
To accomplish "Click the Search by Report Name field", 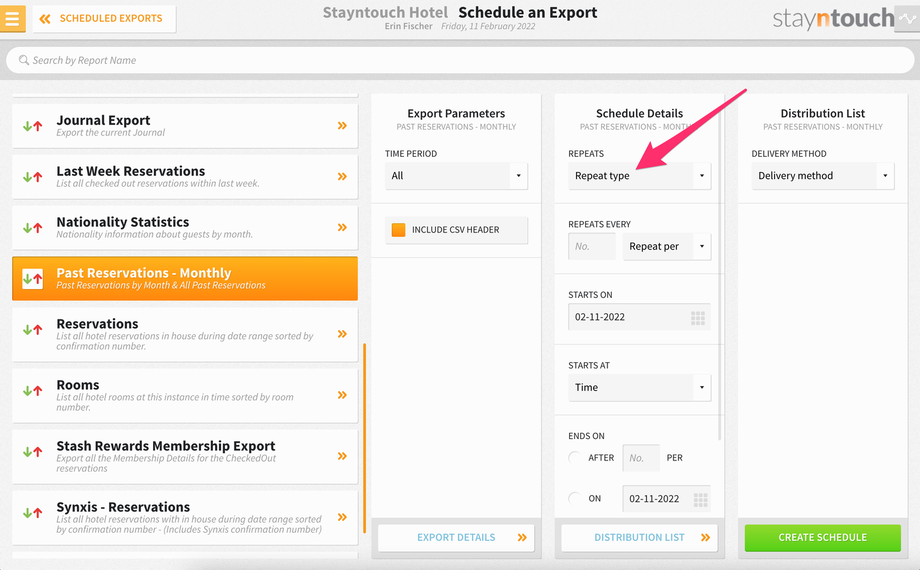I will coord(460,60).
